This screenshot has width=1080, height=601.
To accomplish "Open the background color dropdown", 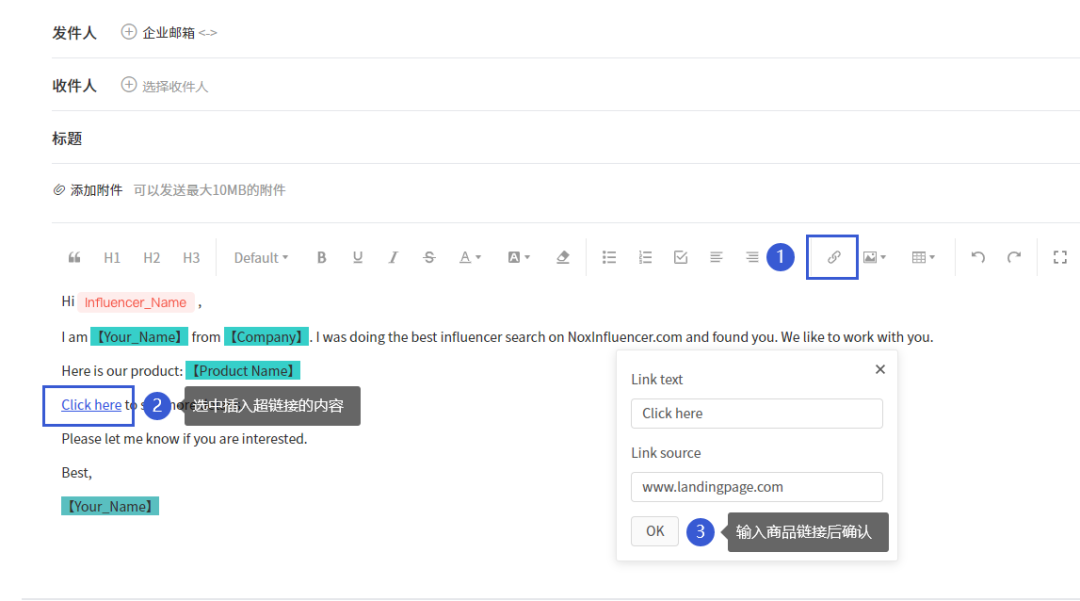I will [x=519, y=258].
